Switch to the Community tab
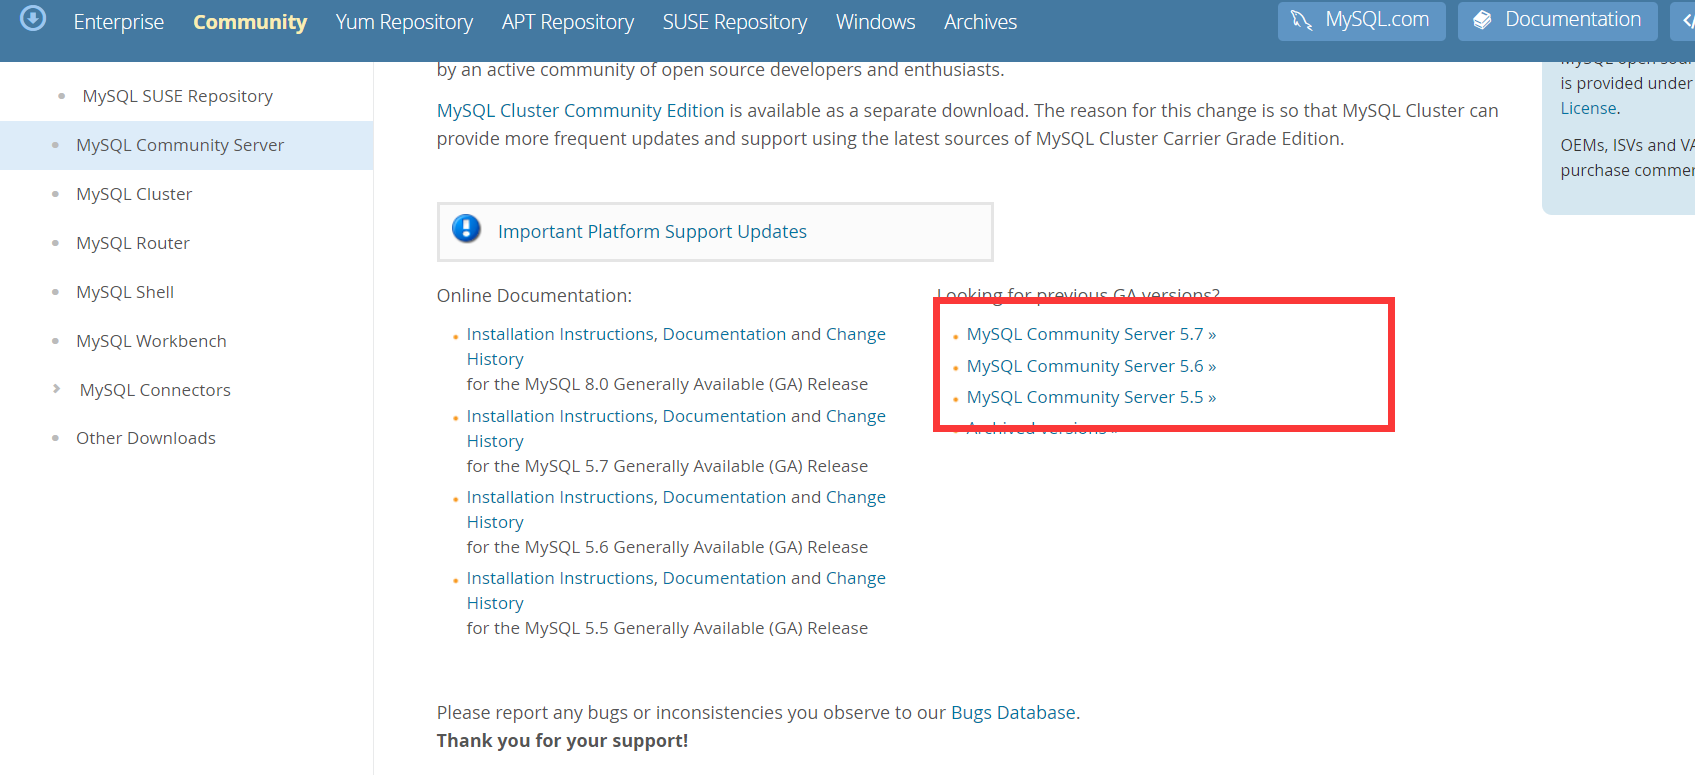Screen dimensions: 1695x775 250,22
